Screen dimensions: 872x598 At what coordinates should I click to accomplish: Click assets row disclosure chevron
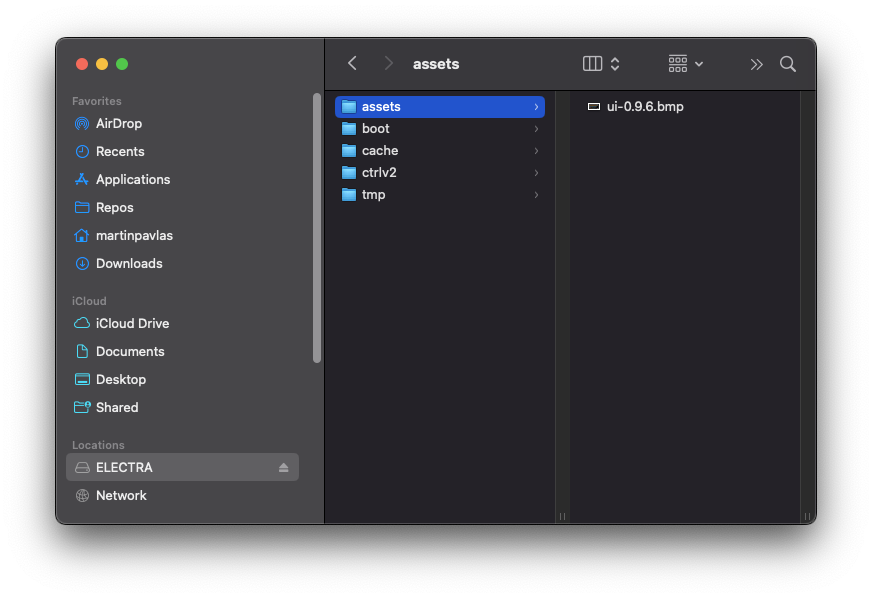coord(536,107)
